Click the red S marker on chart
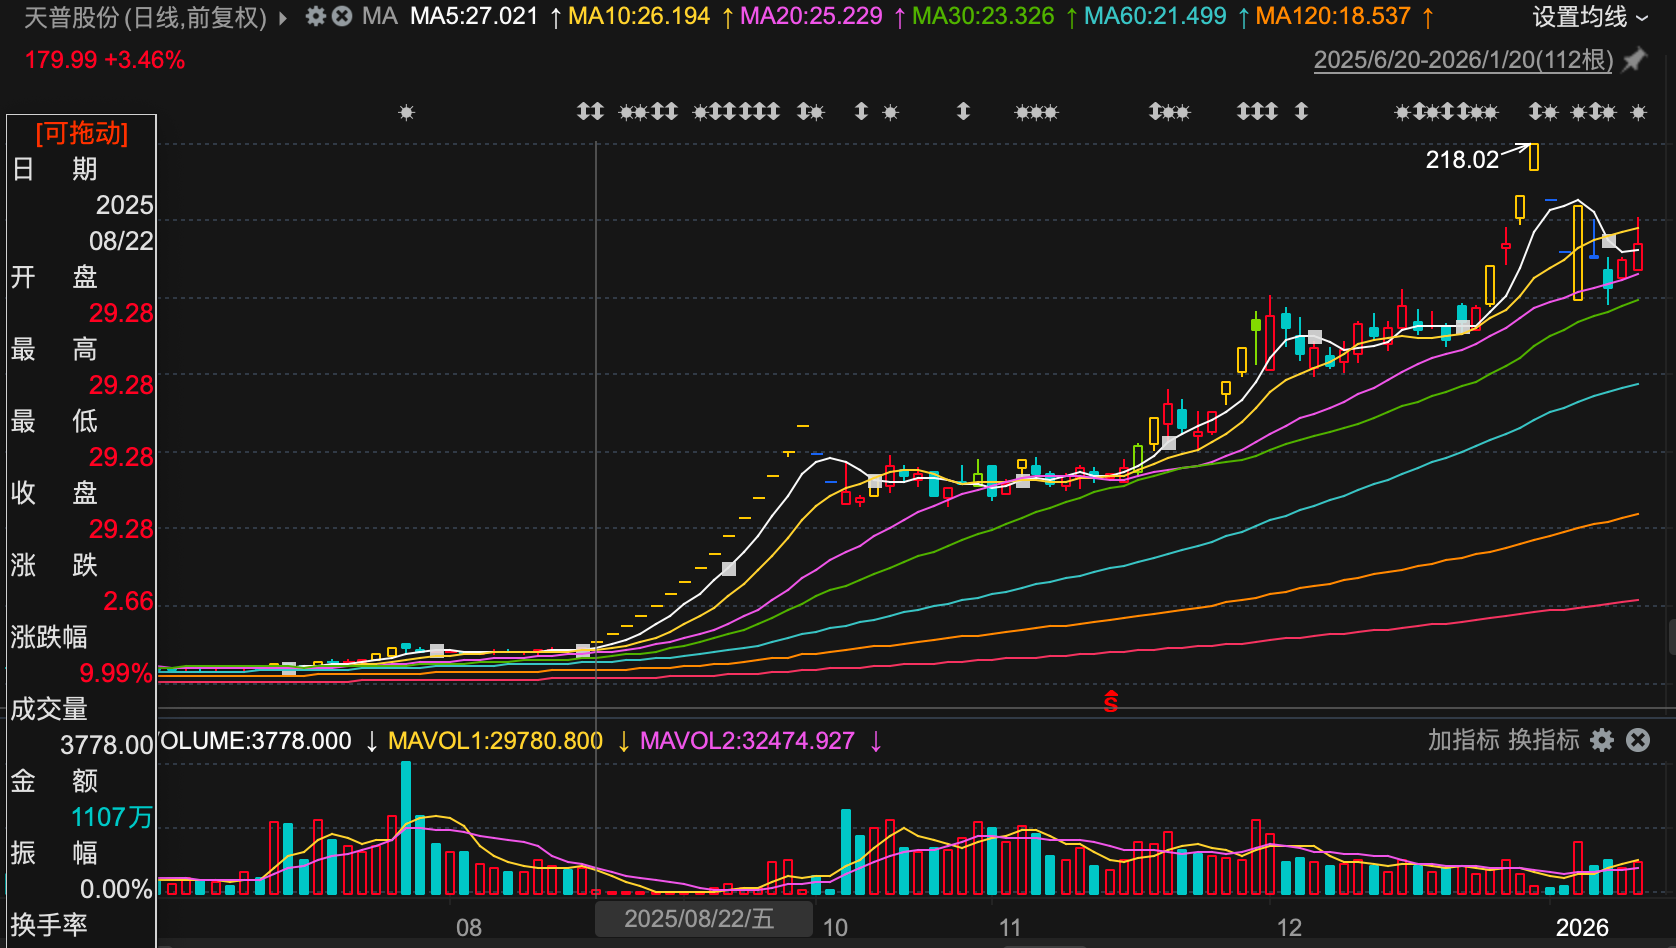This screenshot has height=948, width=1676. coord(1111,702)
